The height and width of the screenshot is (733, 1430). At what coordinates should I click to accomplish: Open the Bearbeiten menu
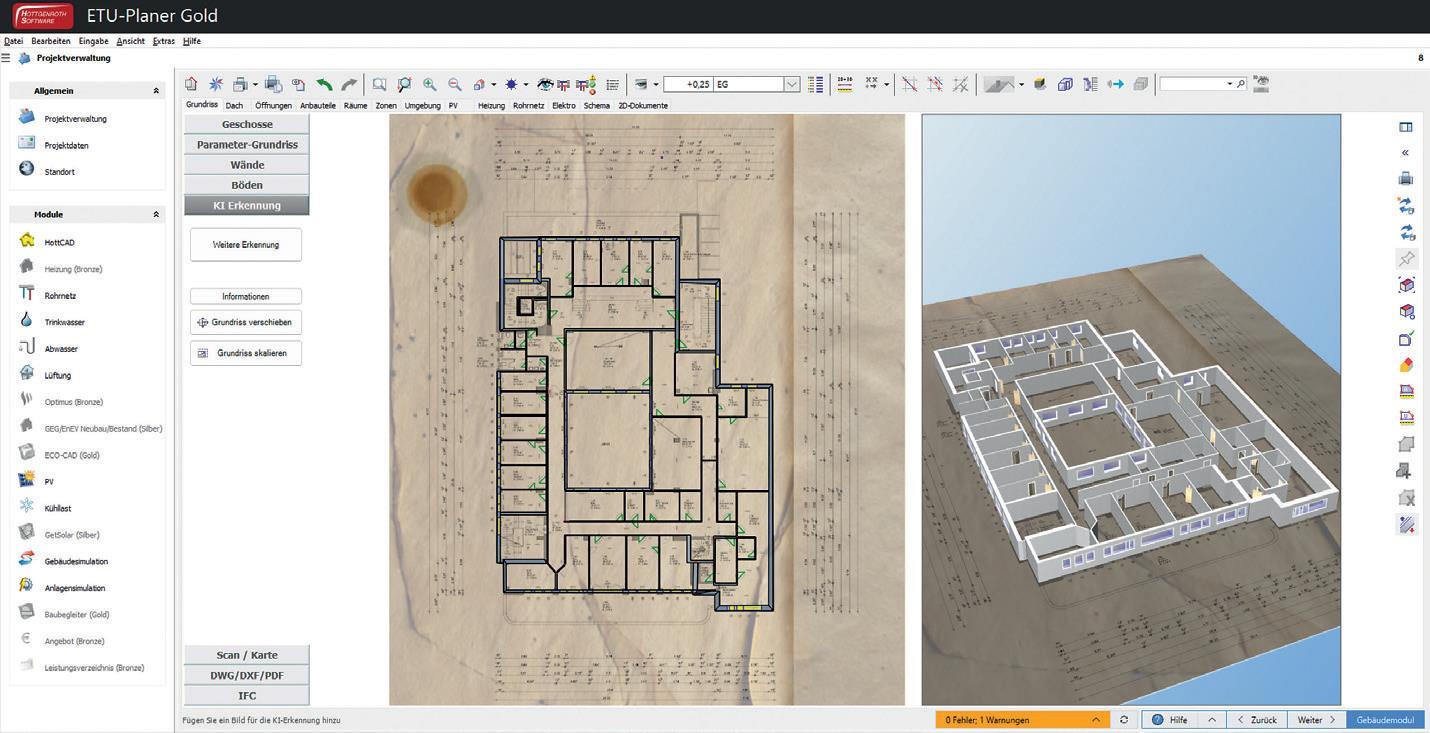(49, 41)
